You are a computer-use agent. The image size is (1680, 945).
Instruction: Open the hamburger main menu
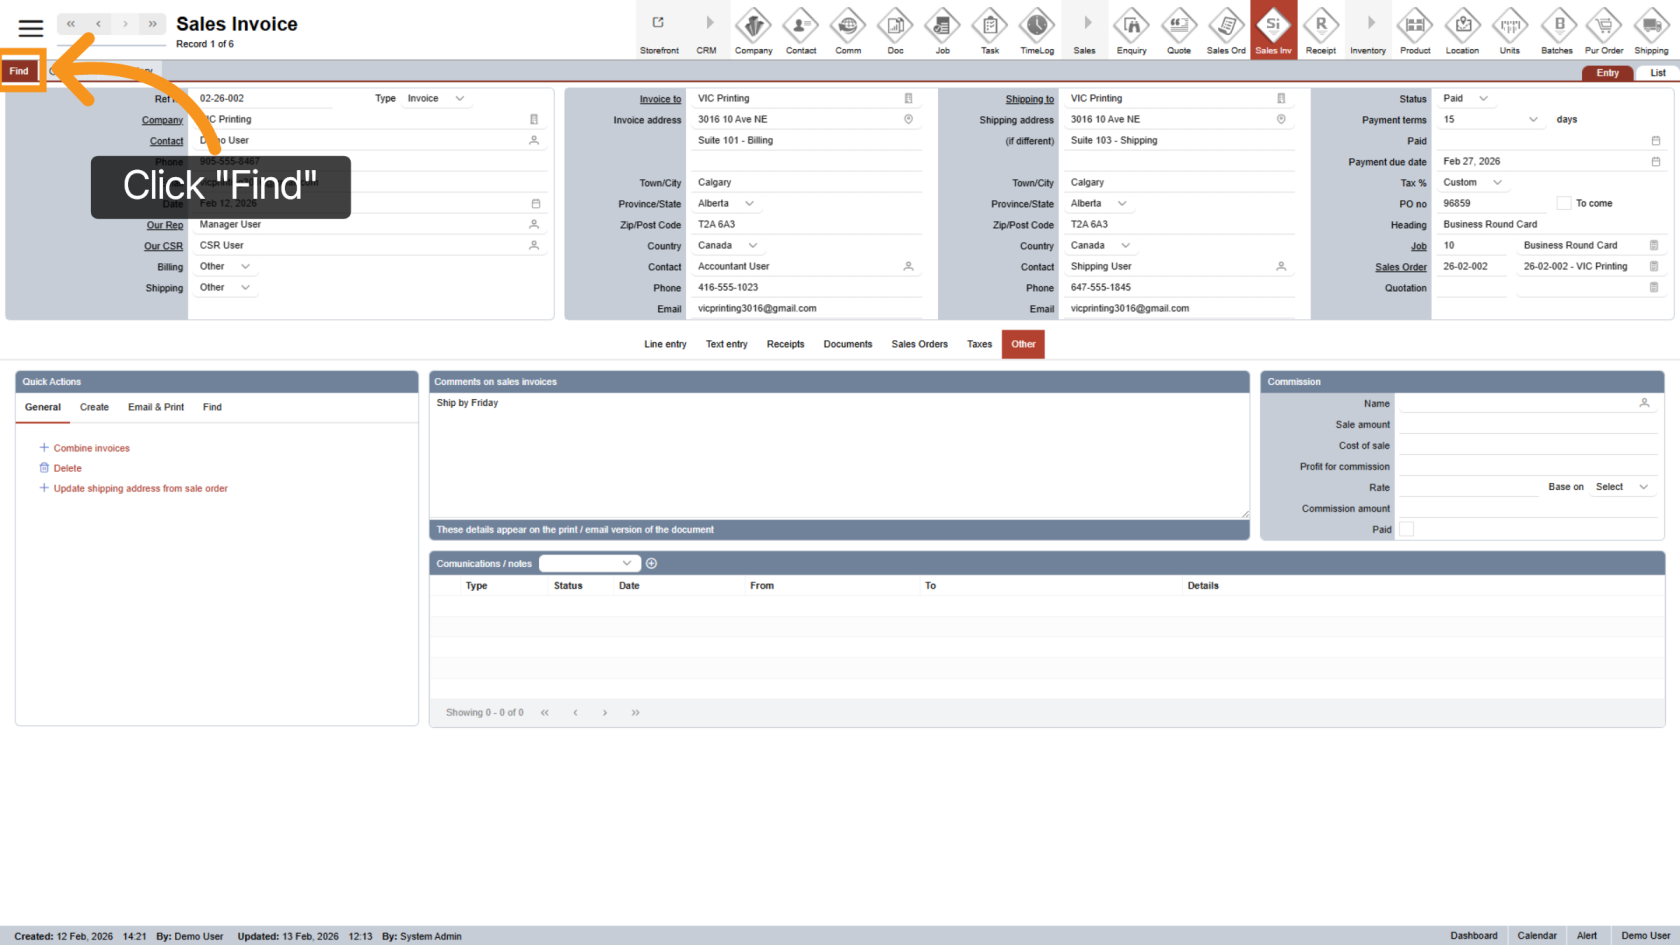[31, 28]
